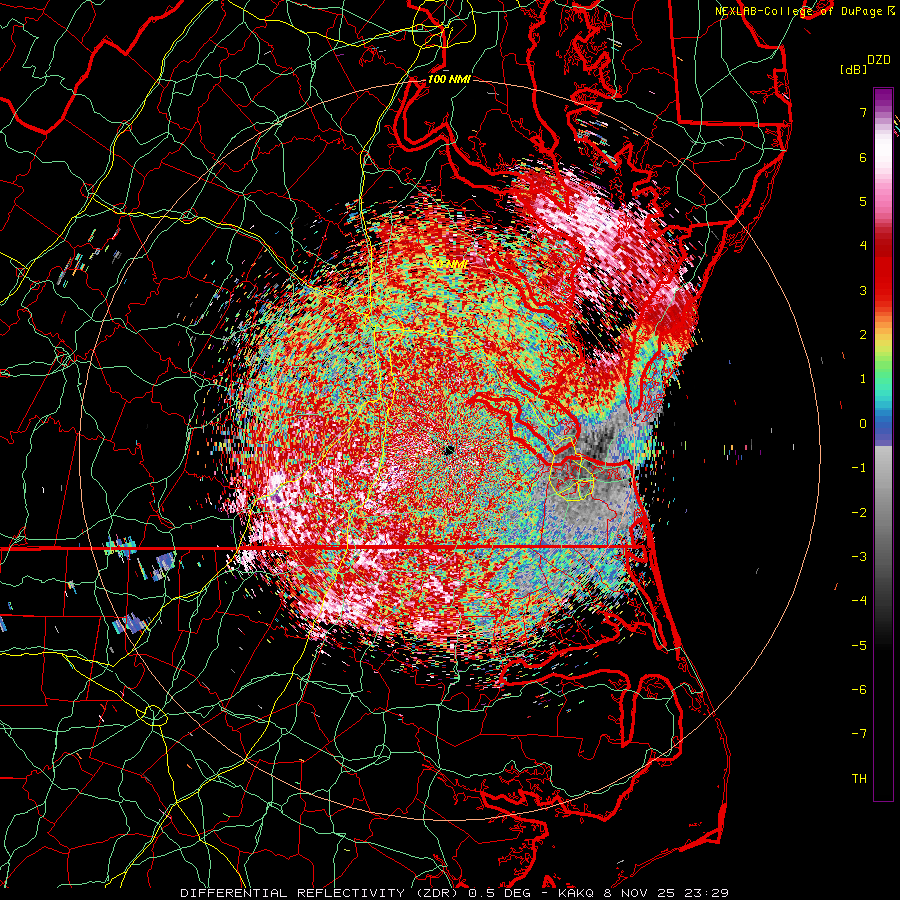Select the -5 value on the scale

859,646
